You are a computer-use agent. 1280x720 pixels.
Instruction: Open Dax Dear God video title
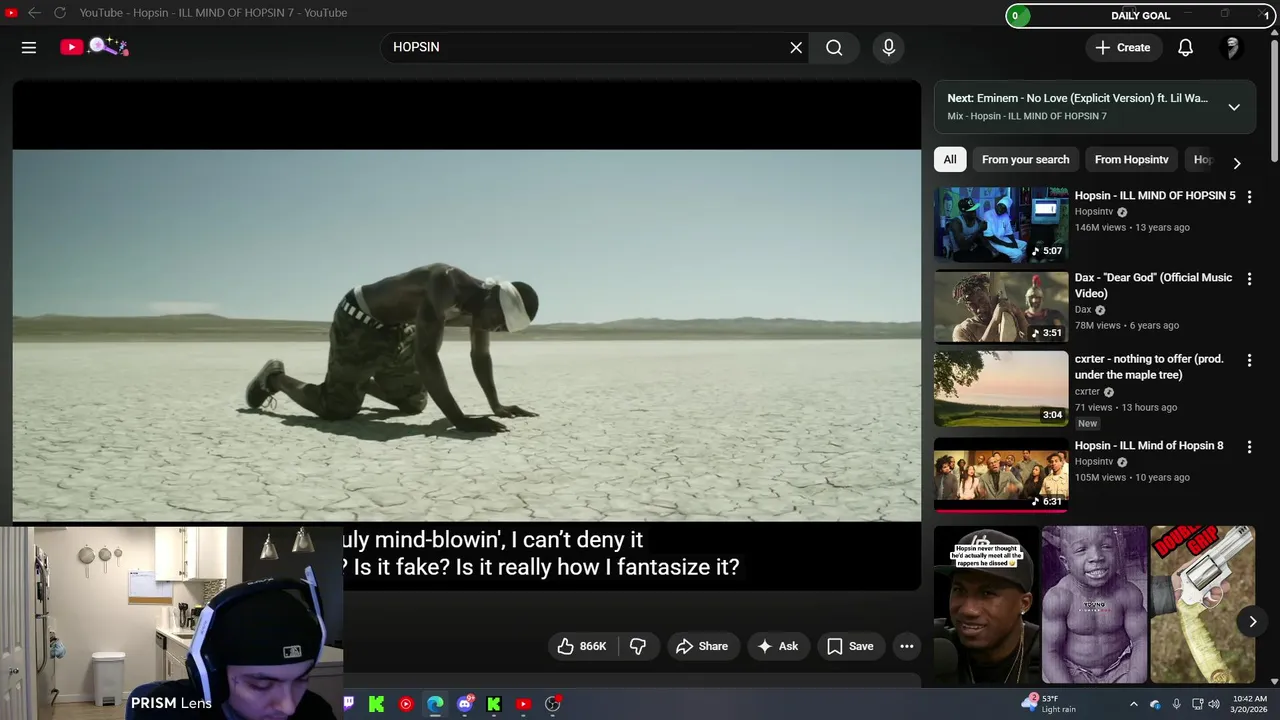pos(1153,285)
